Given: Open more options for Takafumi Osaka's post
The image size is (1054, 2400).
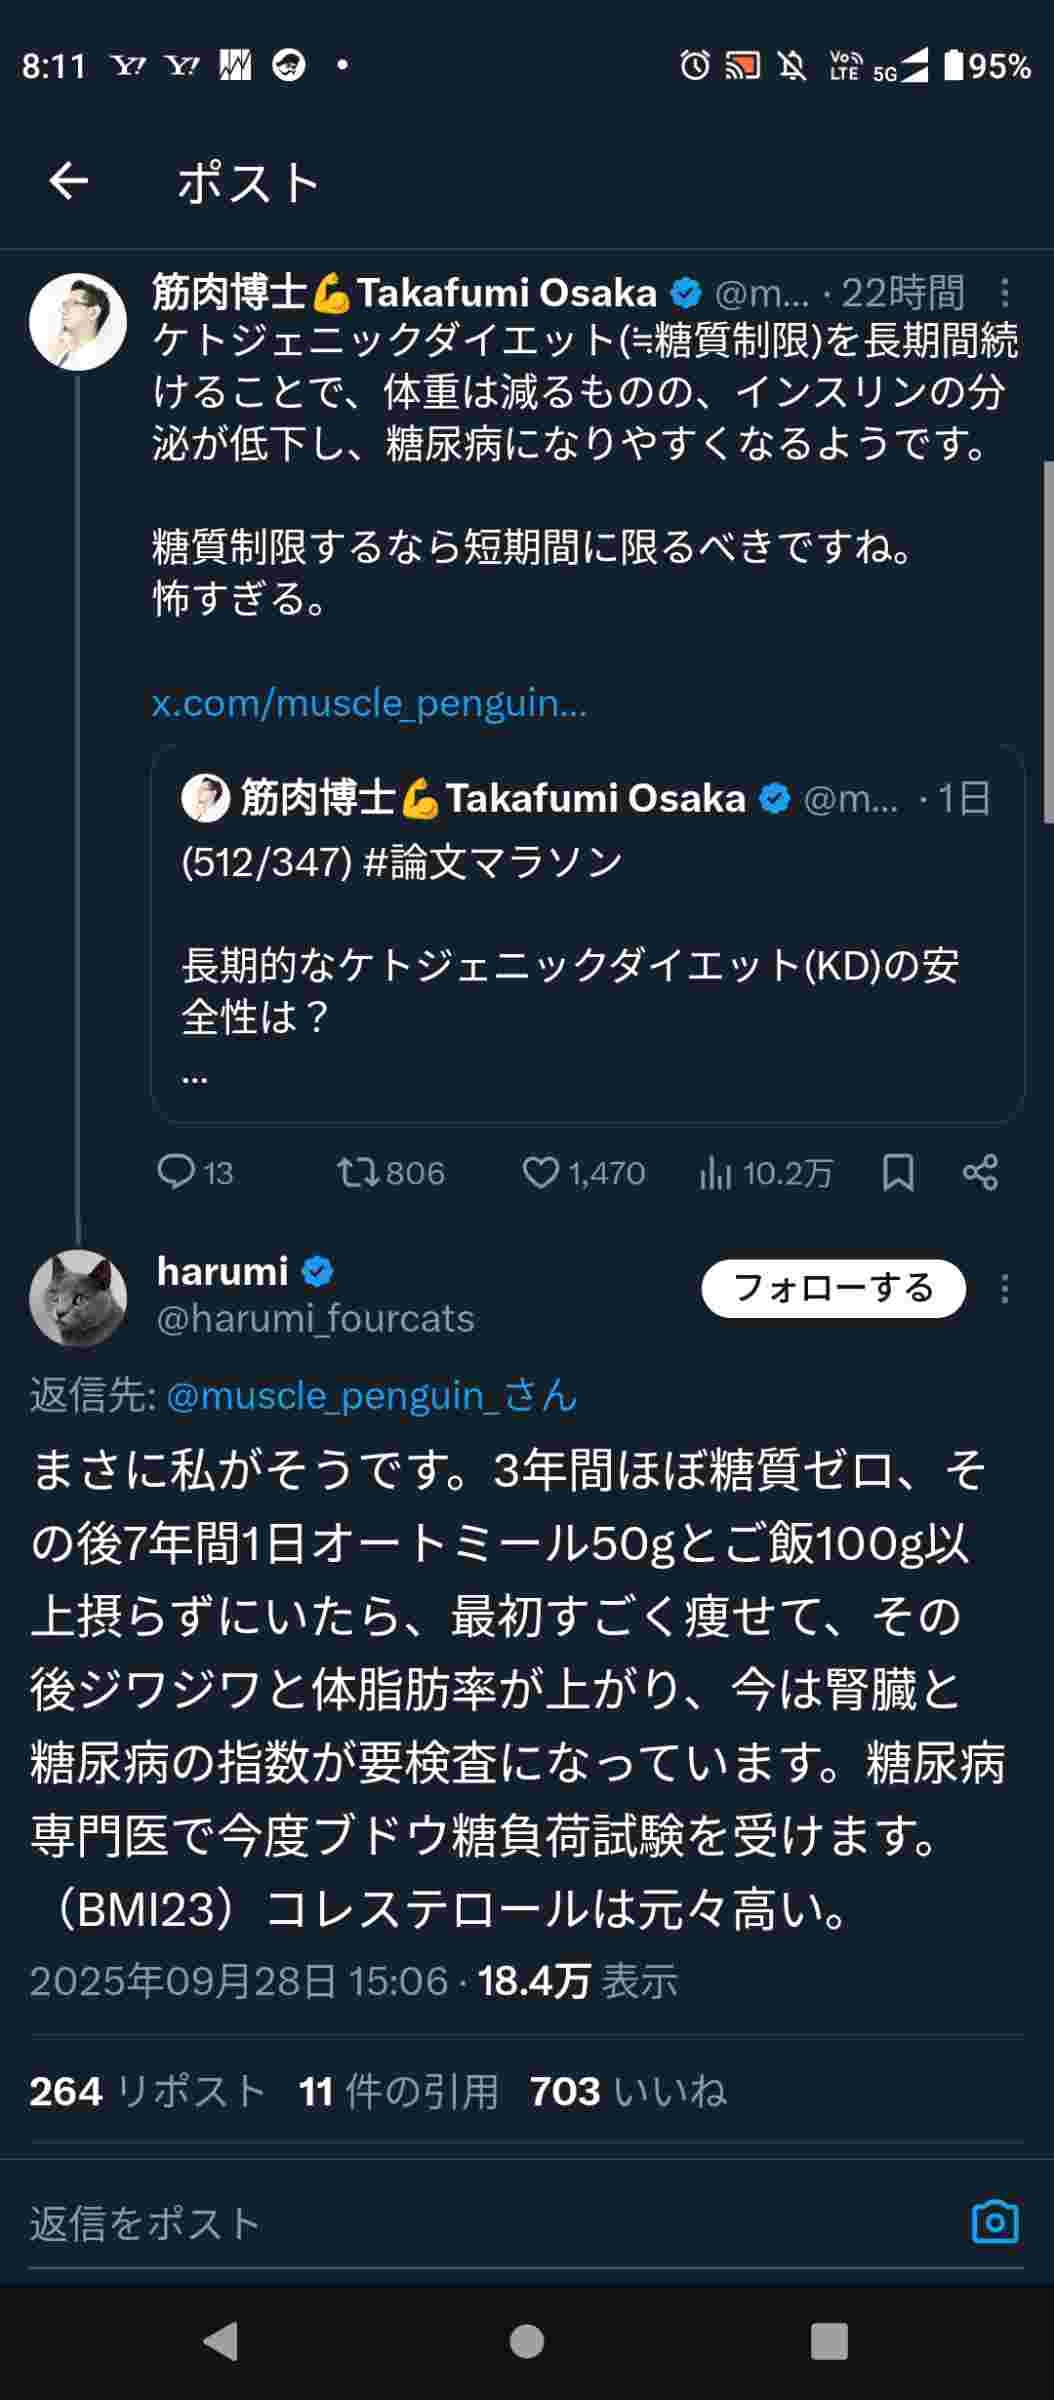Looking at the screenshot, I should click(1005, 293).
